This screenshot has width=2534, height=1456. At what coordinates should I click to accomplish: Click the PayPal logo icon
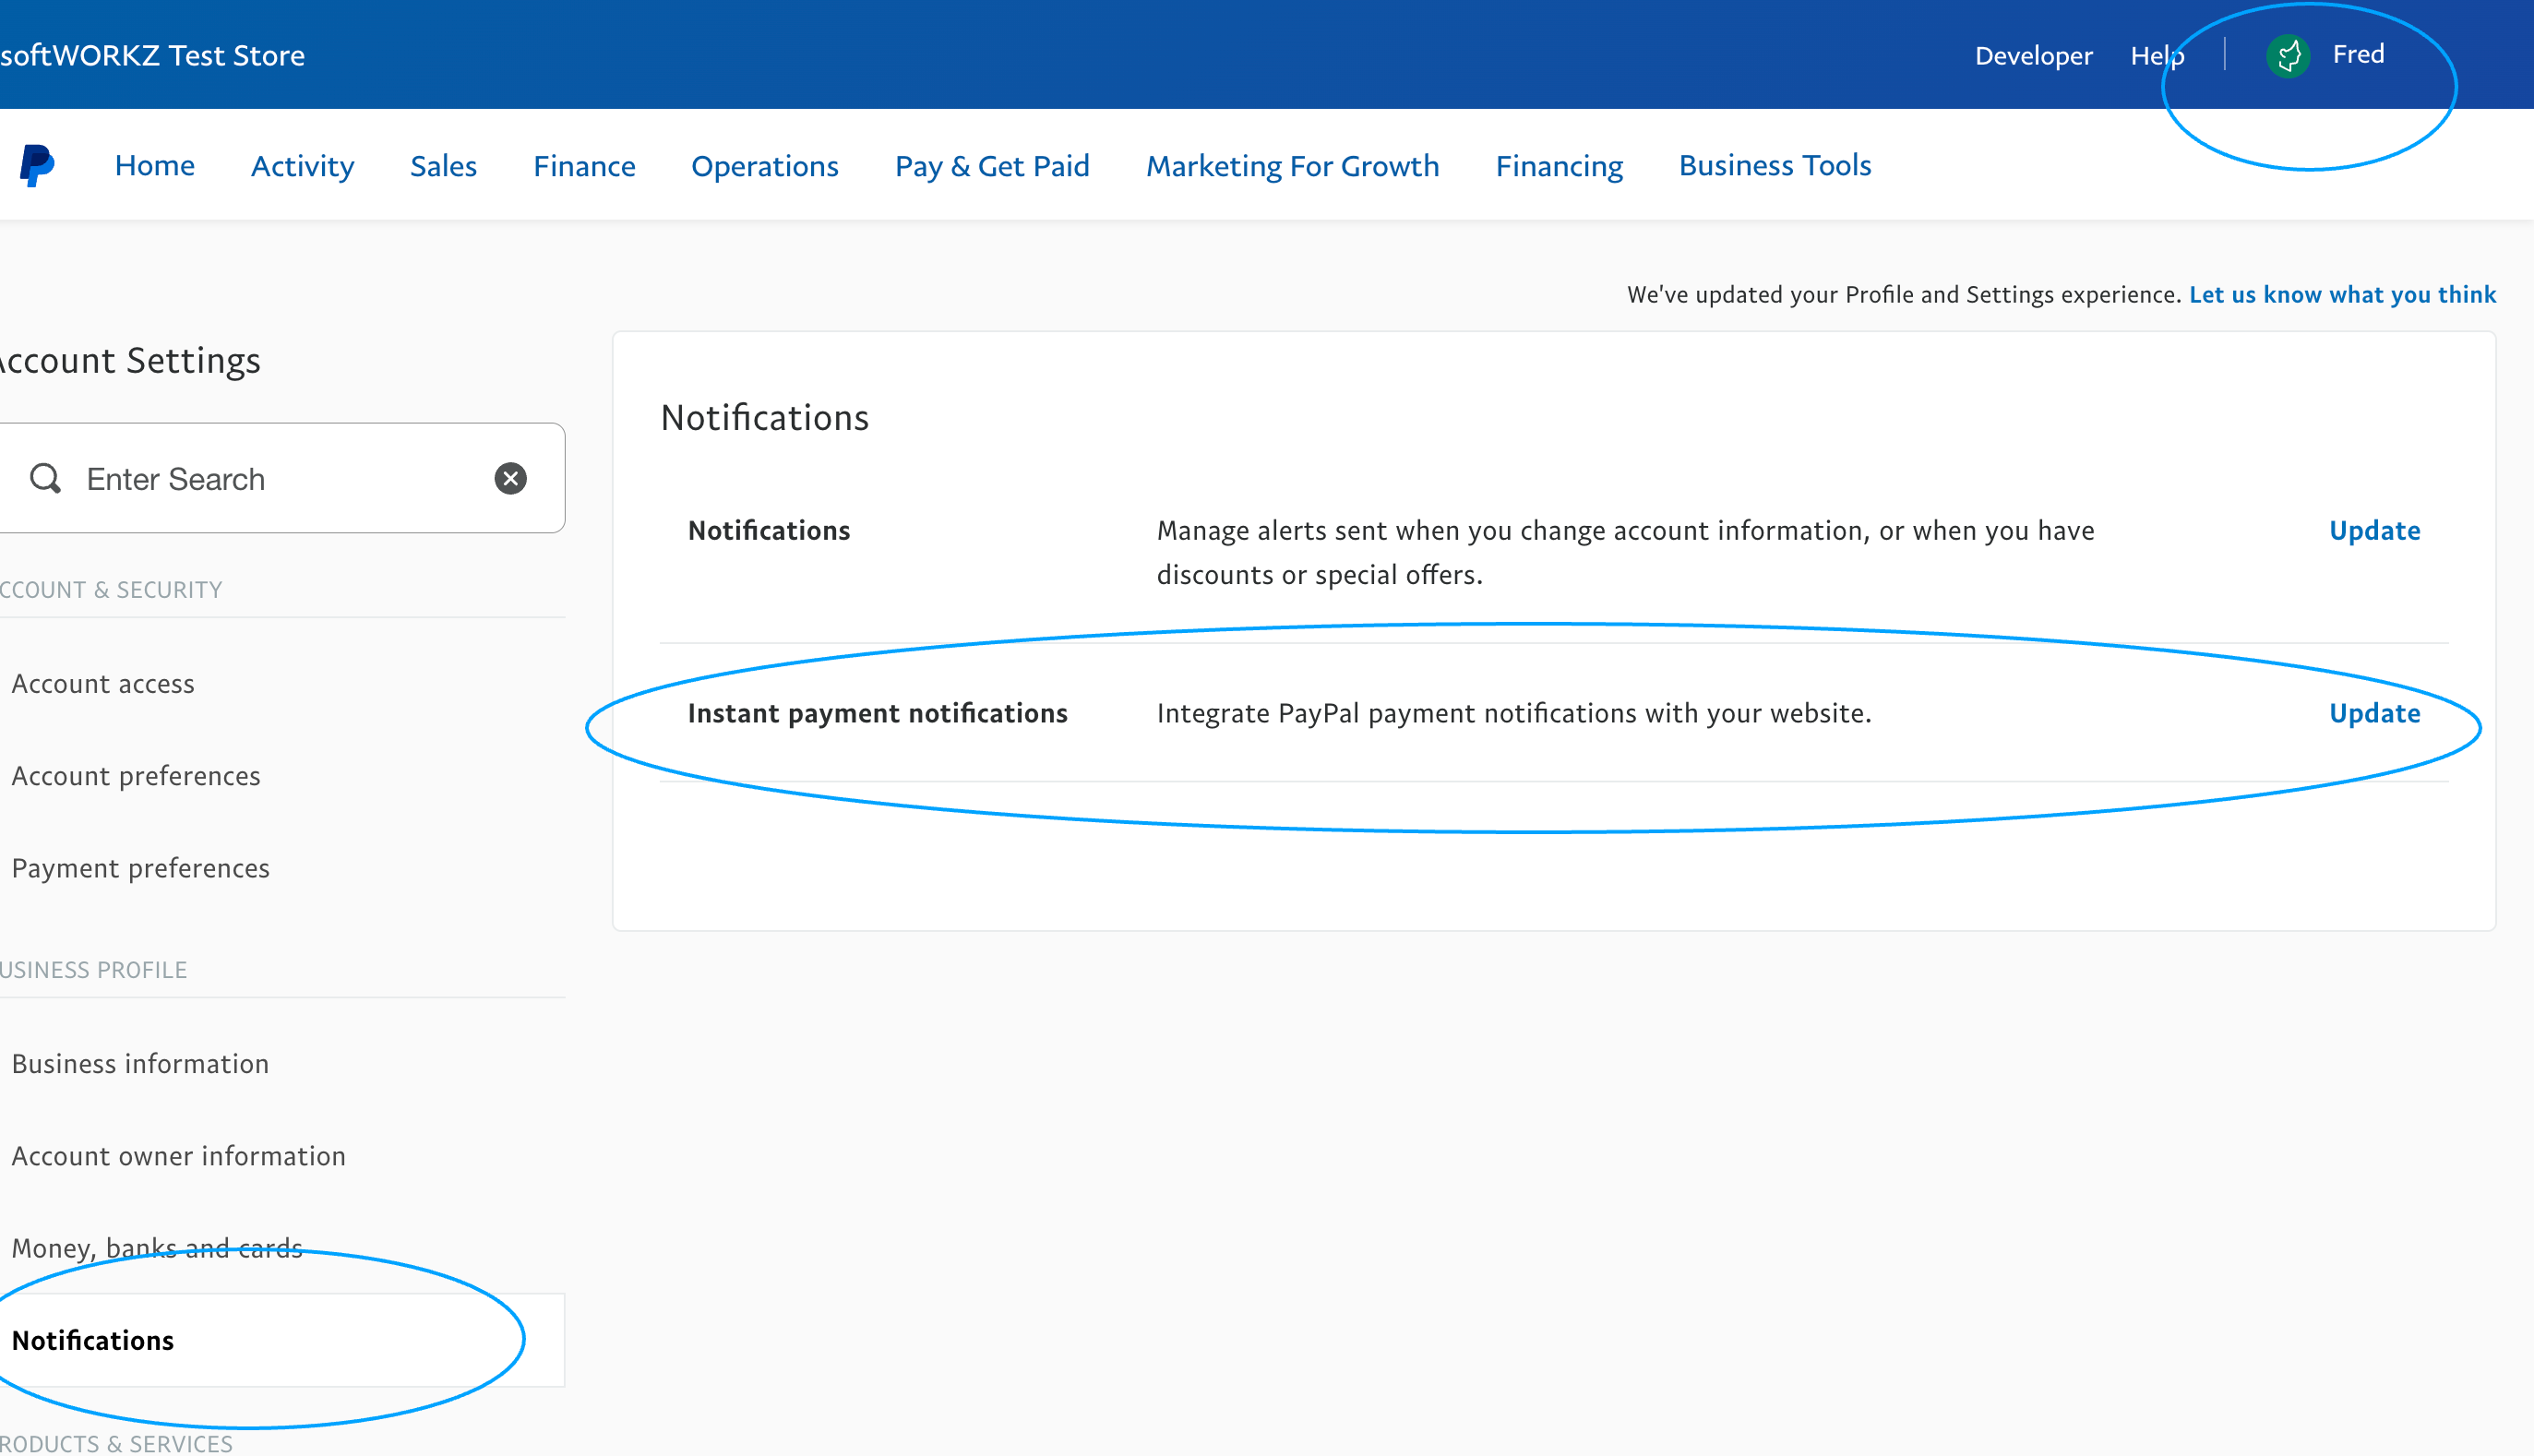click(x=37, y=165)
